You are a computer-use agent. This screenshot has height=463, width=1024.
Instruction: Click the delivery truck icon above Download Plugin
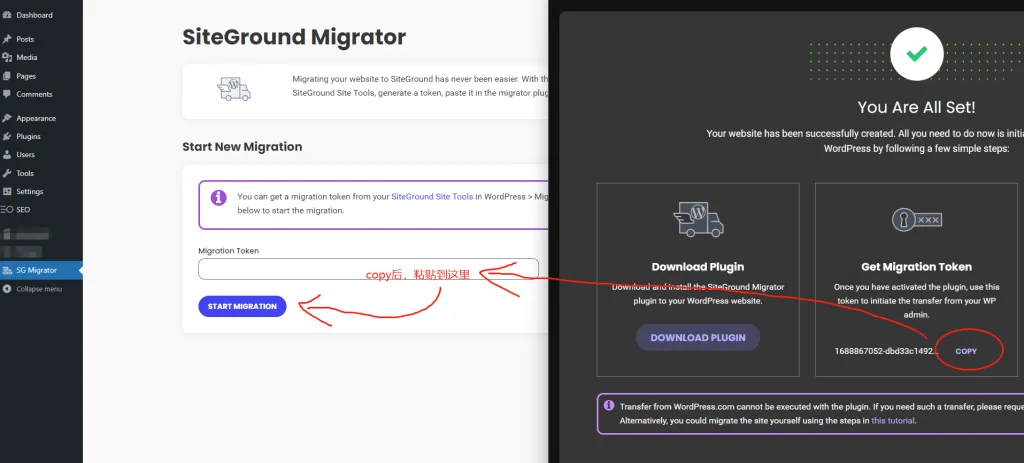tap(698, 220)
